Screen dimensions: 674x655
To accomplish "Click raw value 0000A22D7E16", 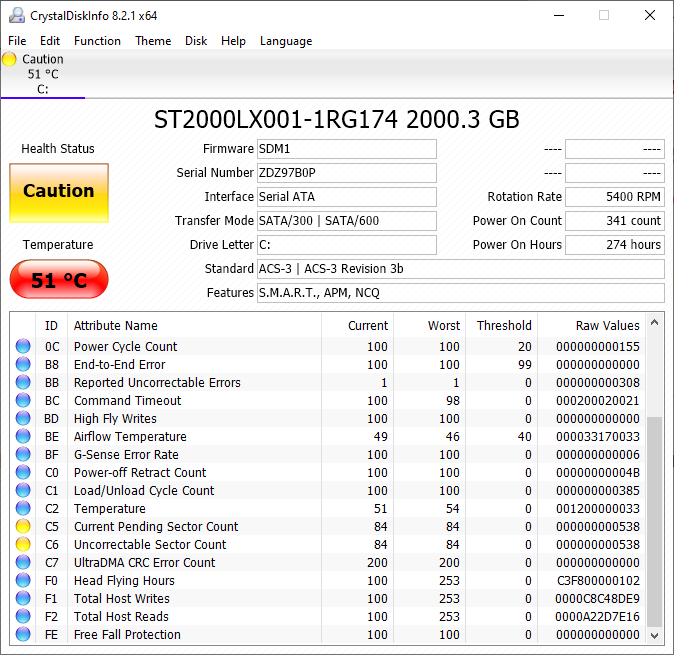I will point(597,617).
